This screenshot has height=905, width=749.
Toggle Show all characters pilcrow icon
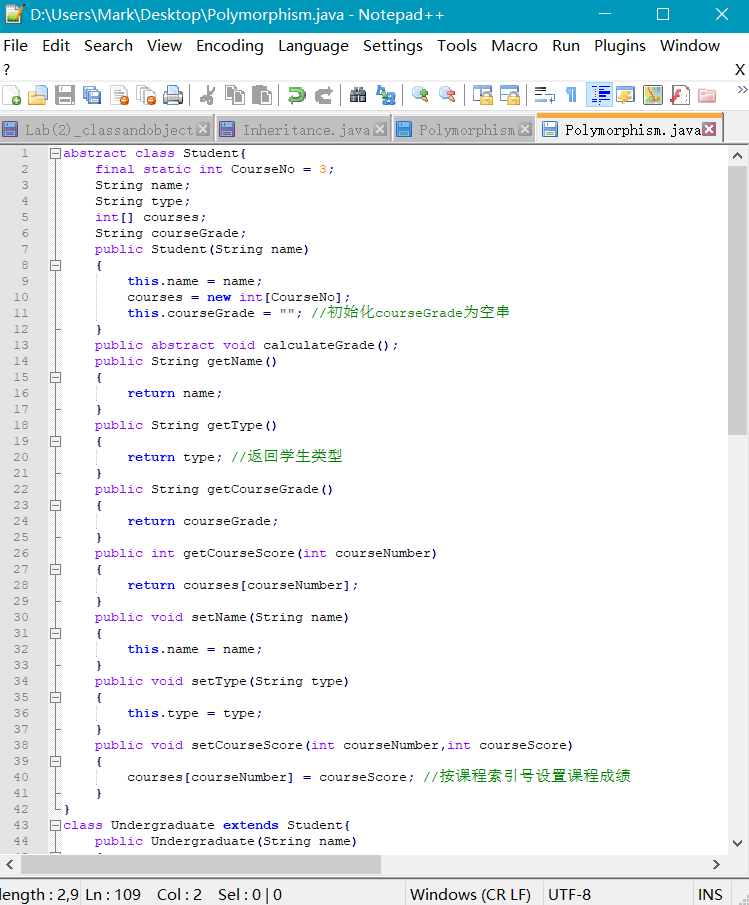[571, 95]
